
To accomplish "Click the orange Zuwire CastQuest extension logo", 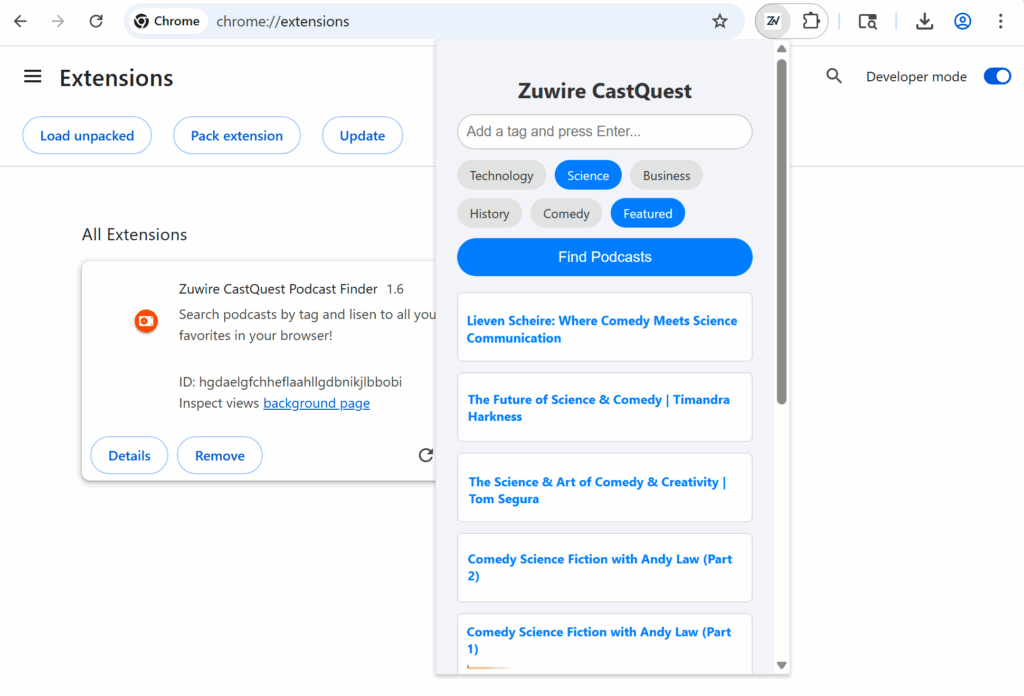I will [x=146, y=321].
